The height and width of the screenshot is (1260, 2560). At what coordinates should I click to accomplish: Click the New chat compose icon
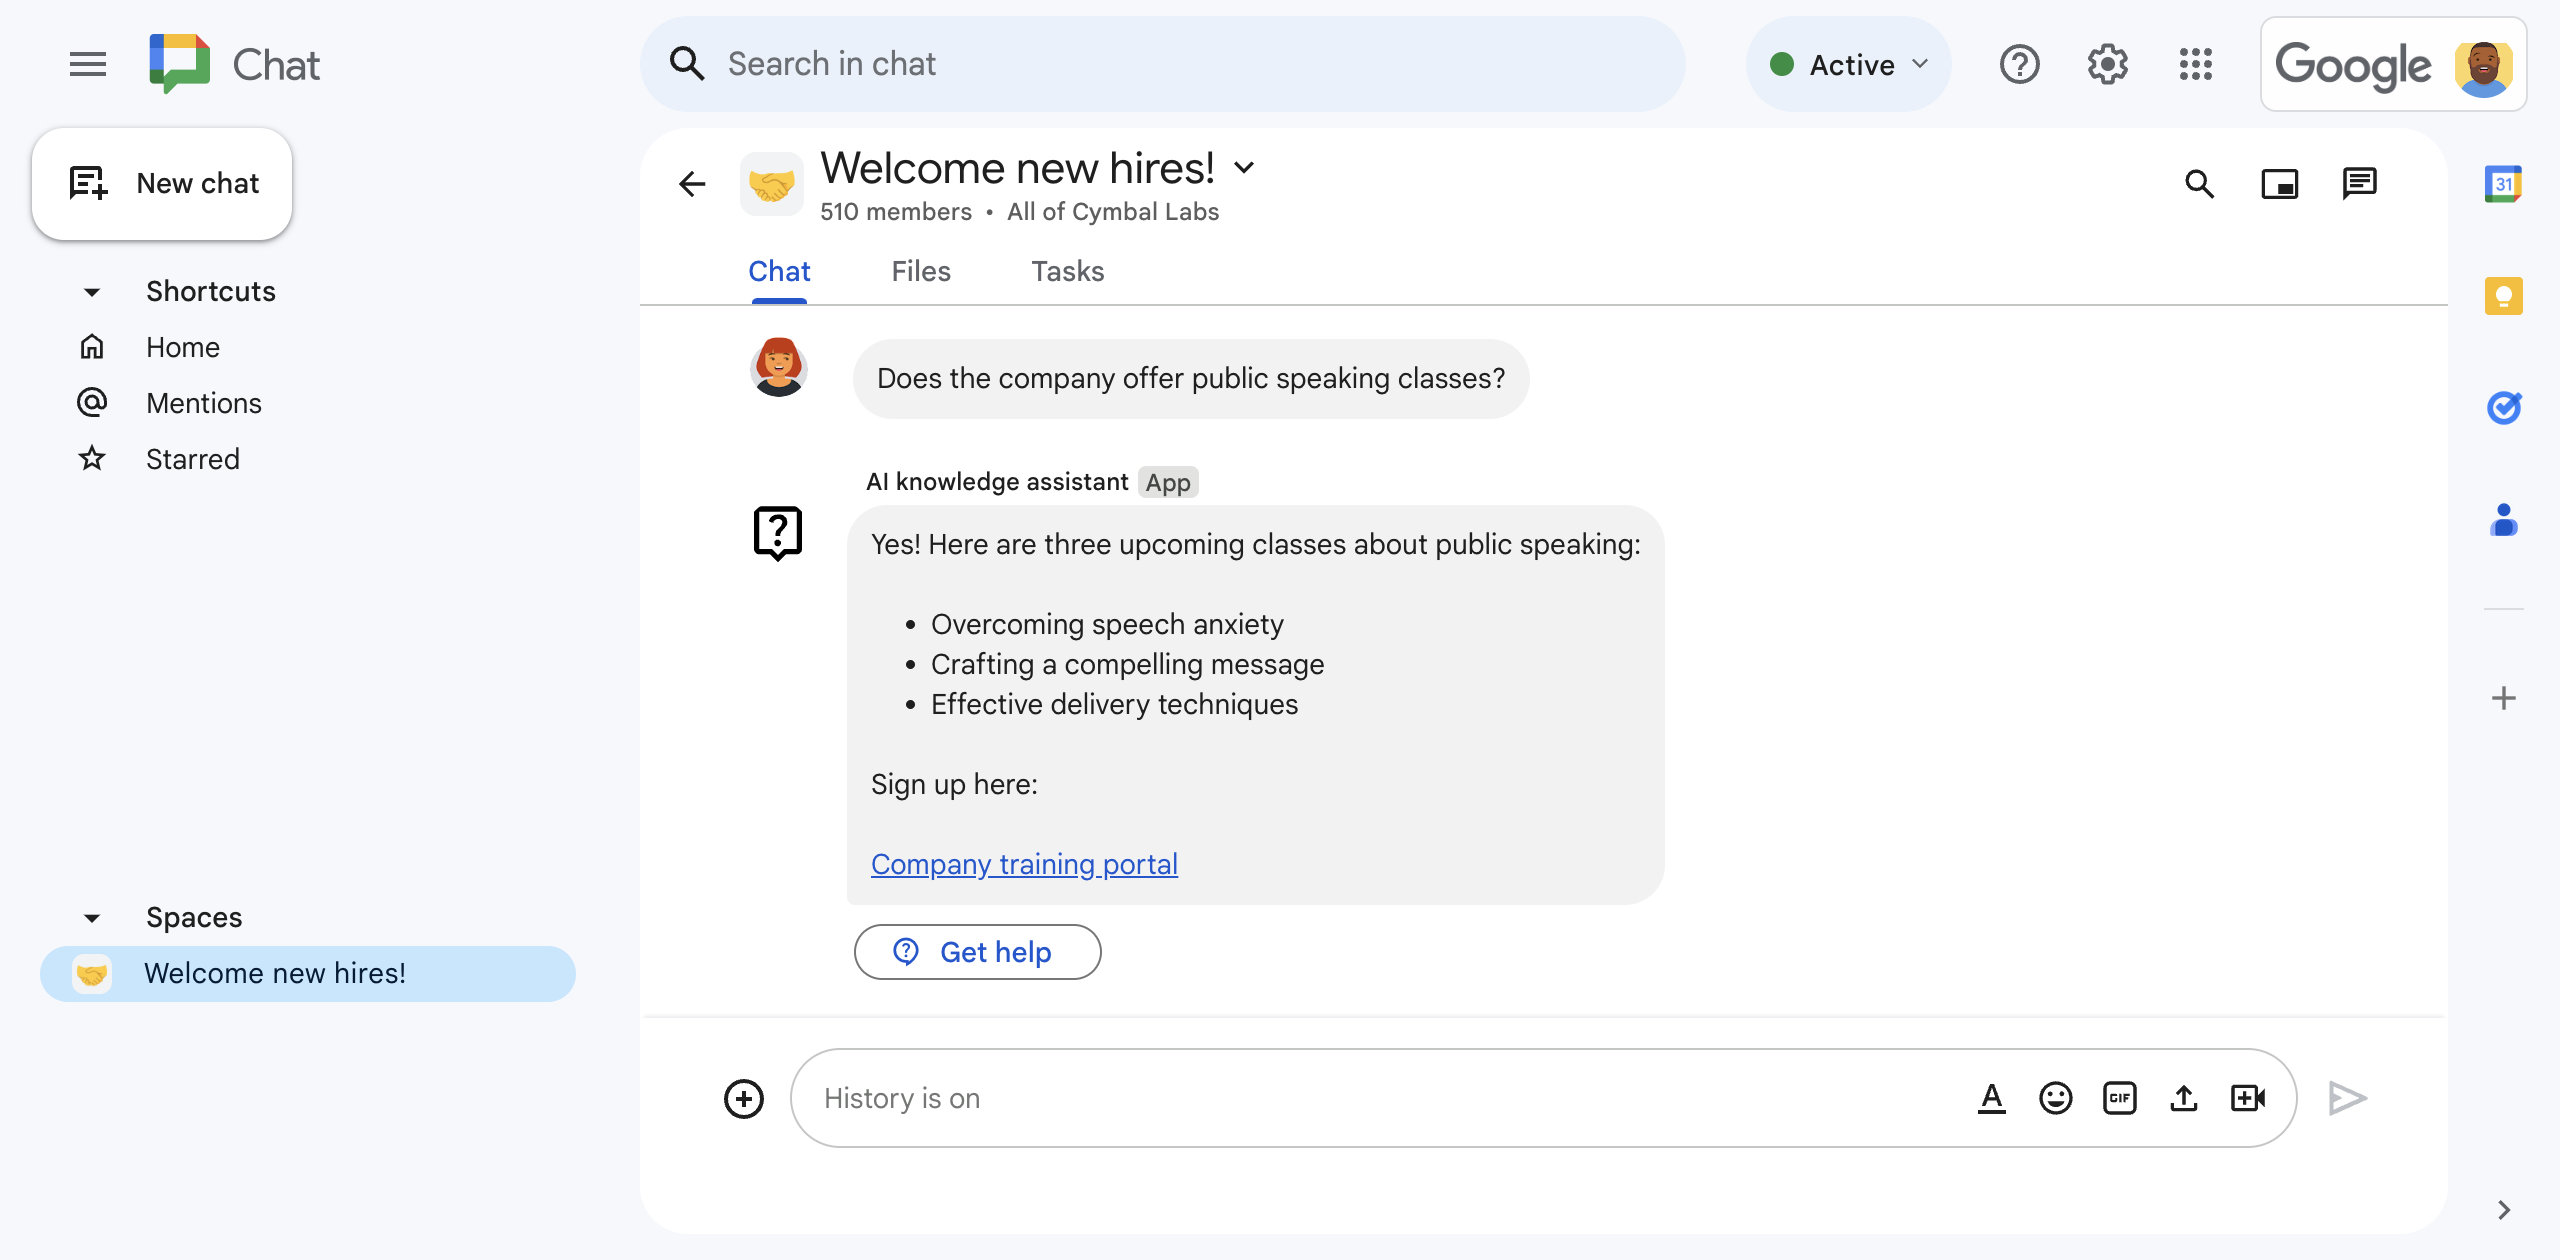tap(87, 183)
